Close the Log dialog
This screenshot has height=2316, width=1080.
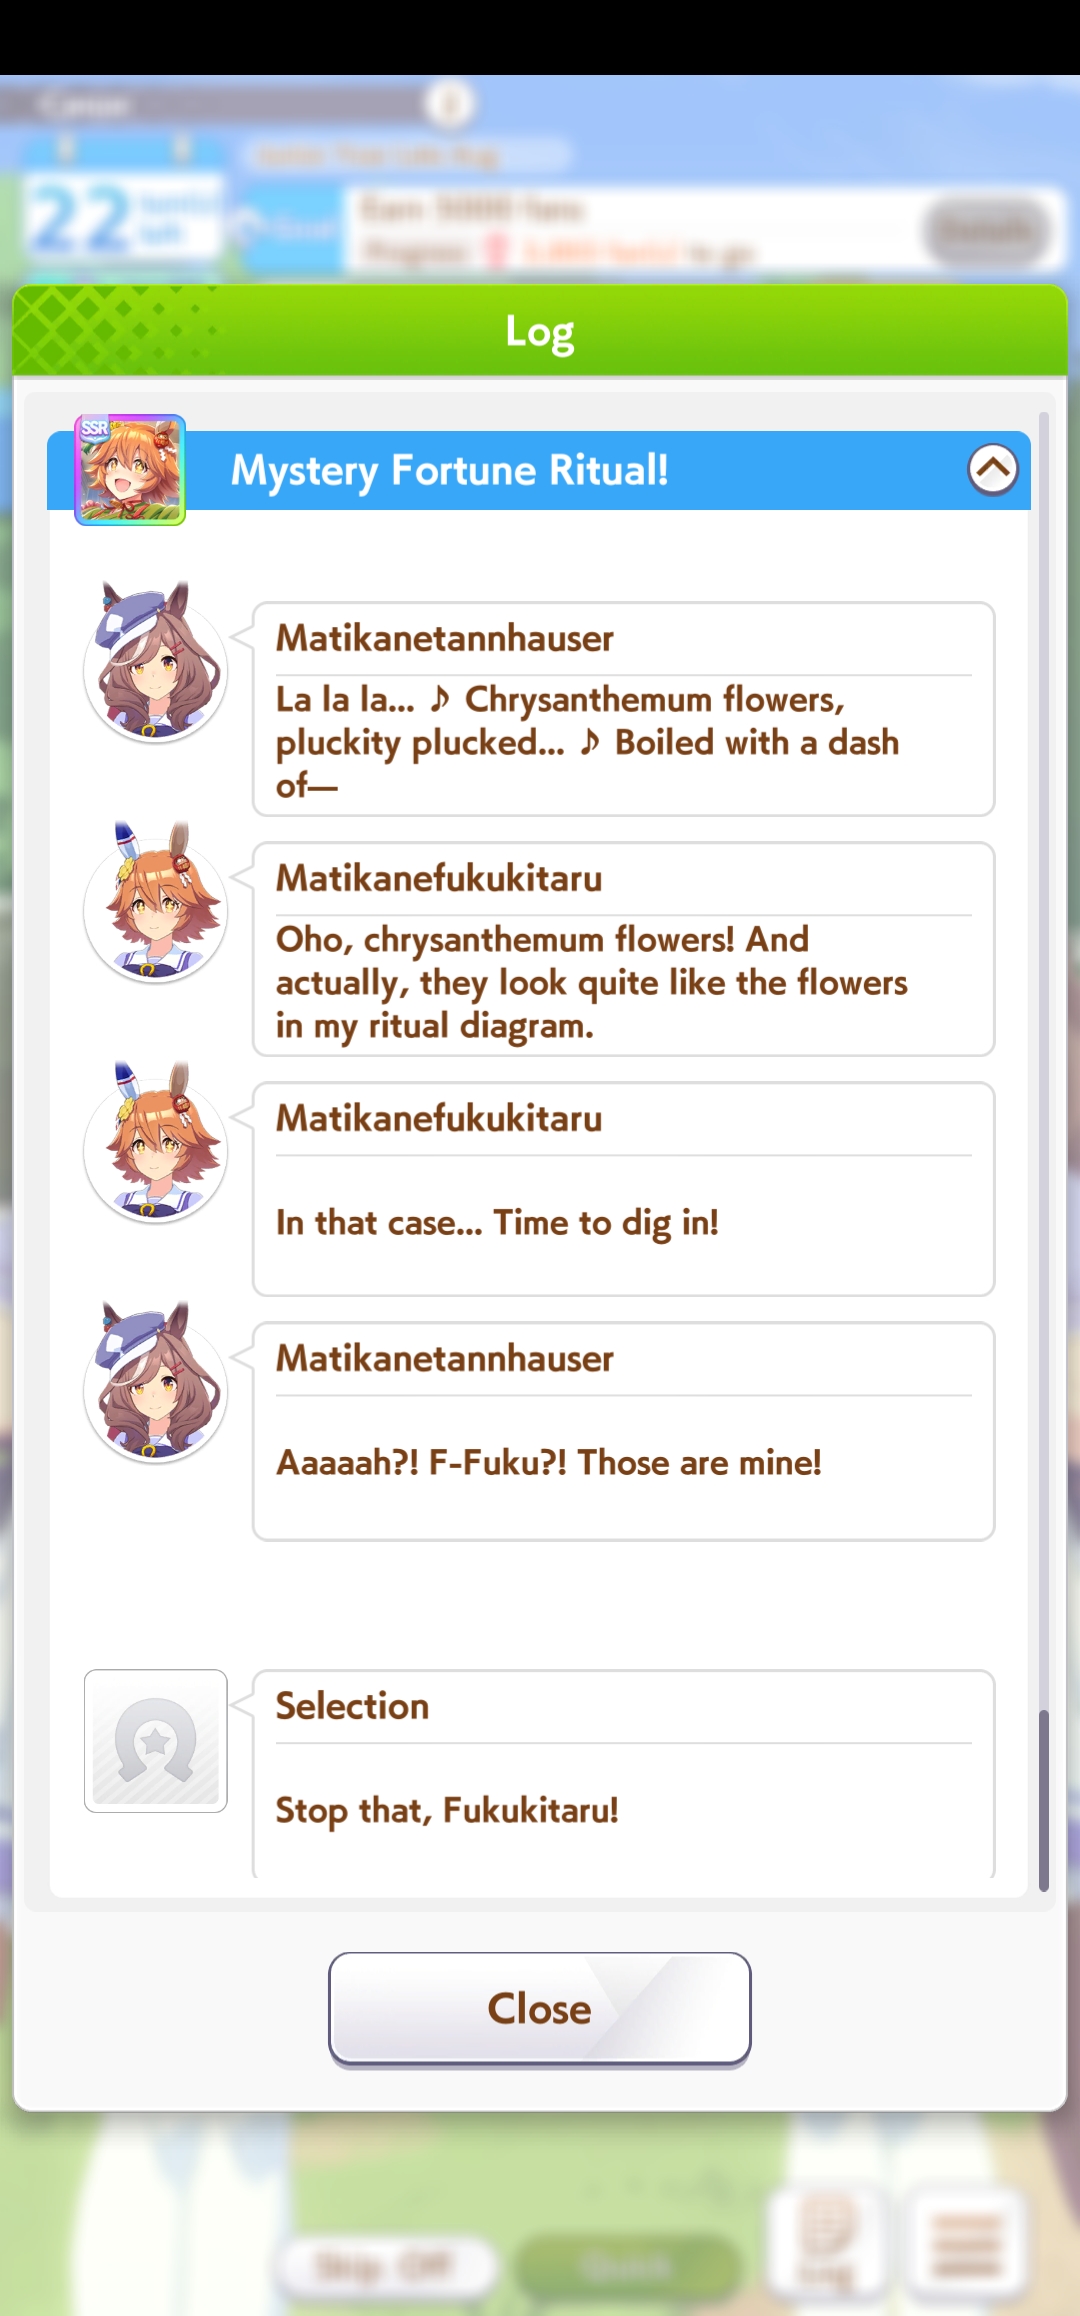click(540, 2008)
